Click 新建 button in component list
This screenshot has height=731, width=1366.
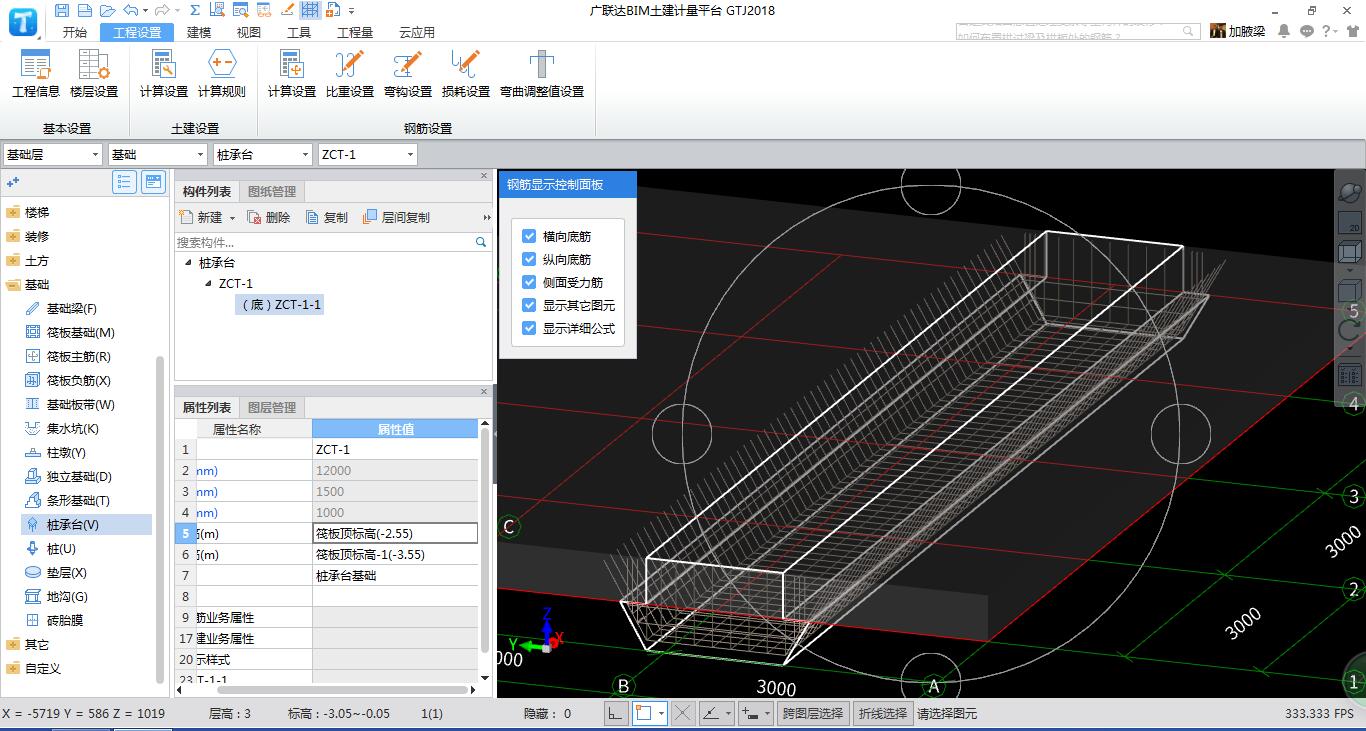201,218
